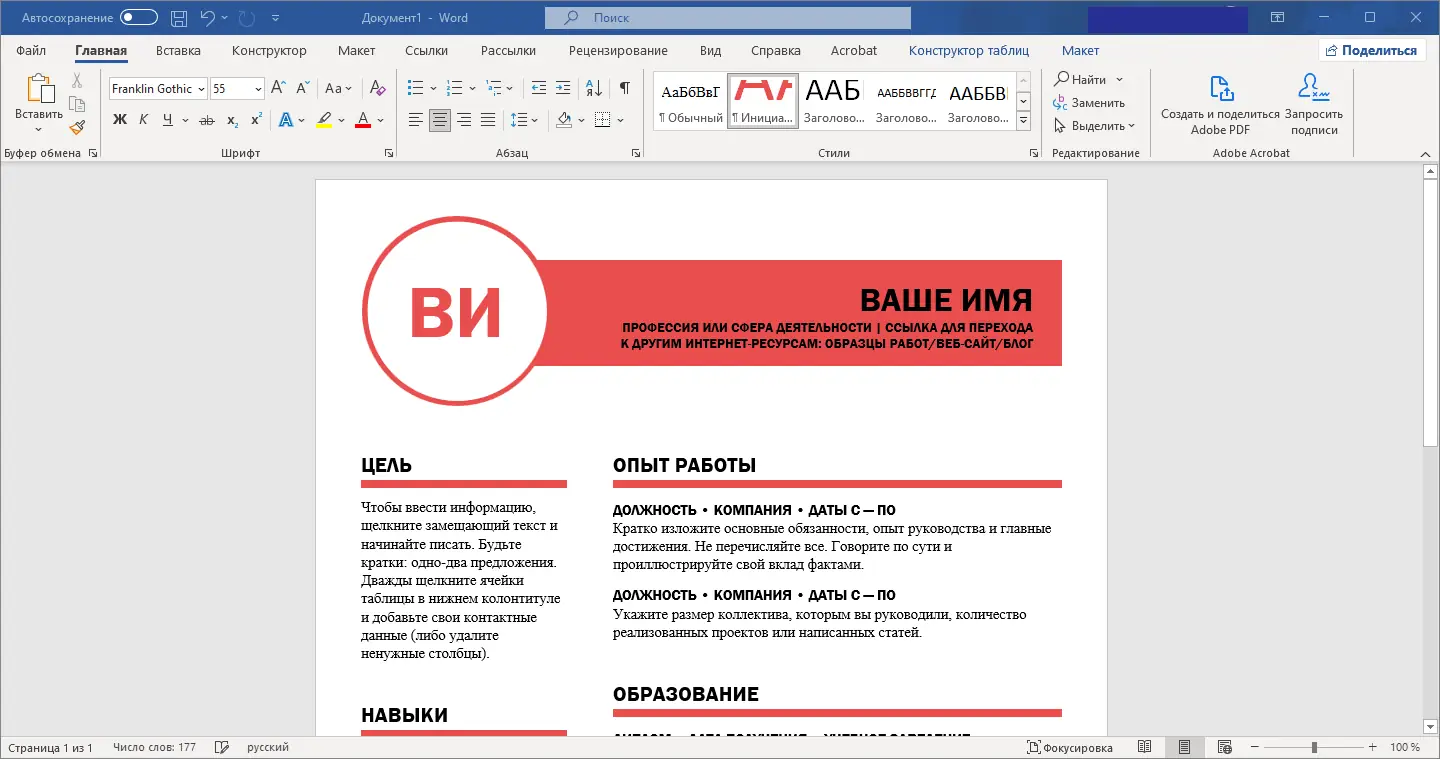
Task: Switch to the Ссылки tab
Action: (426, 50)
